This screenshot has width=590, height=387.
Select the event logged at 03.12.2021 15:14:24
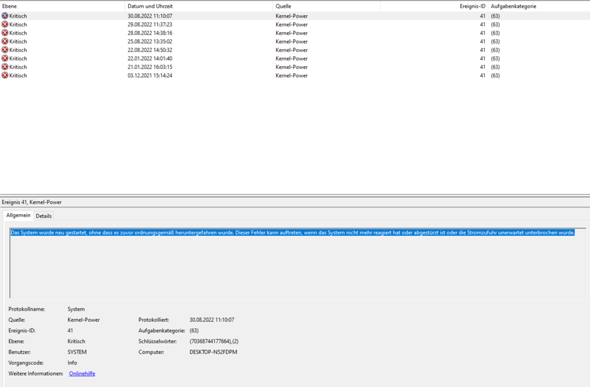[x=295, y=75]
